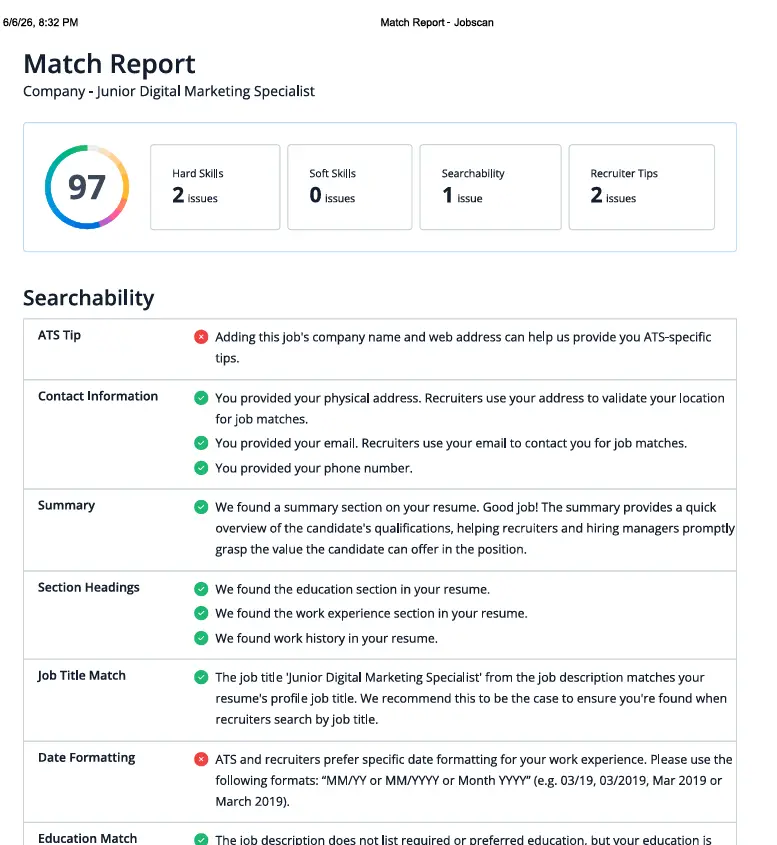This screenshot has height=845, width=777.
Task: Click the green check in Summary row
Action: [x=201, y=507]
